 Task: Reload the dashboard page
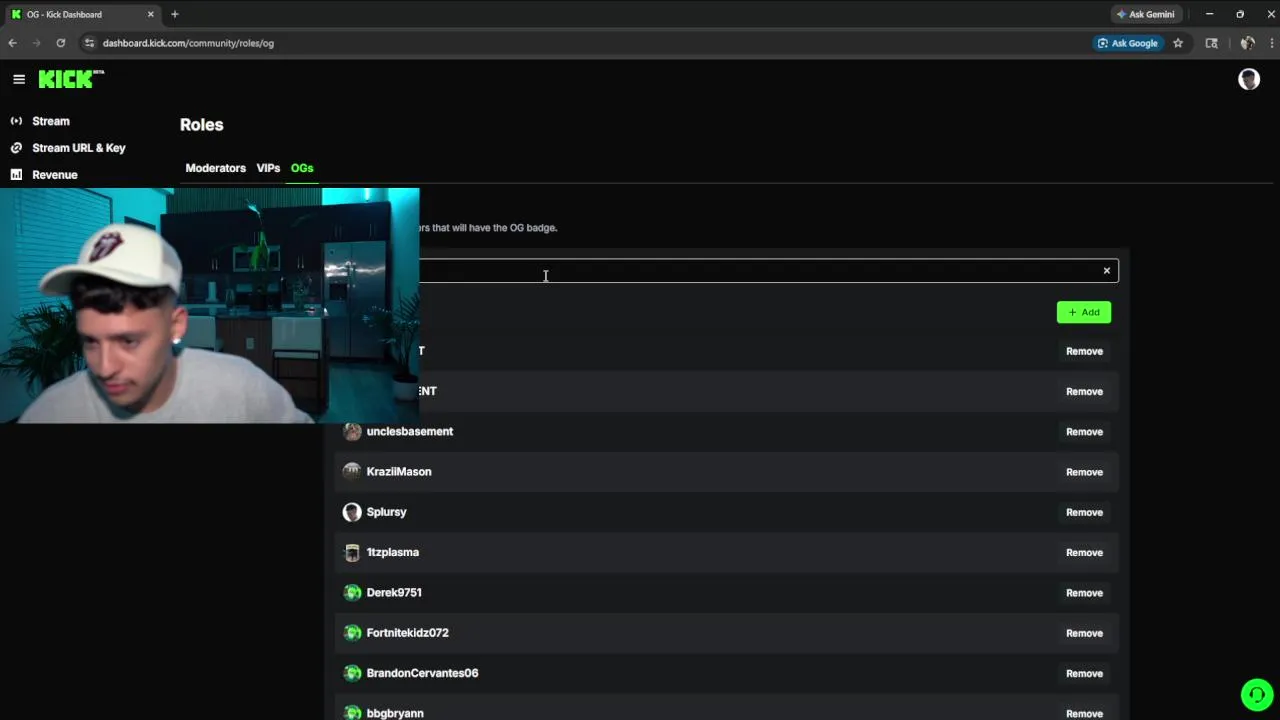pyautogui.click(x=61, y=43)
